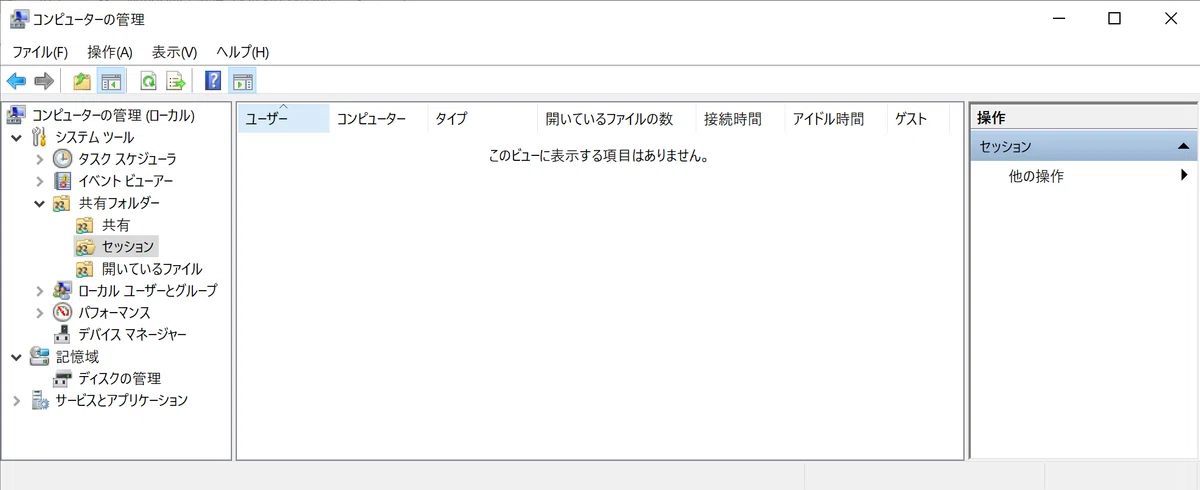The image size is (1200, 490).
Task: Toggle the show/hide action pane icon
Action: click(x=242, y=81)
